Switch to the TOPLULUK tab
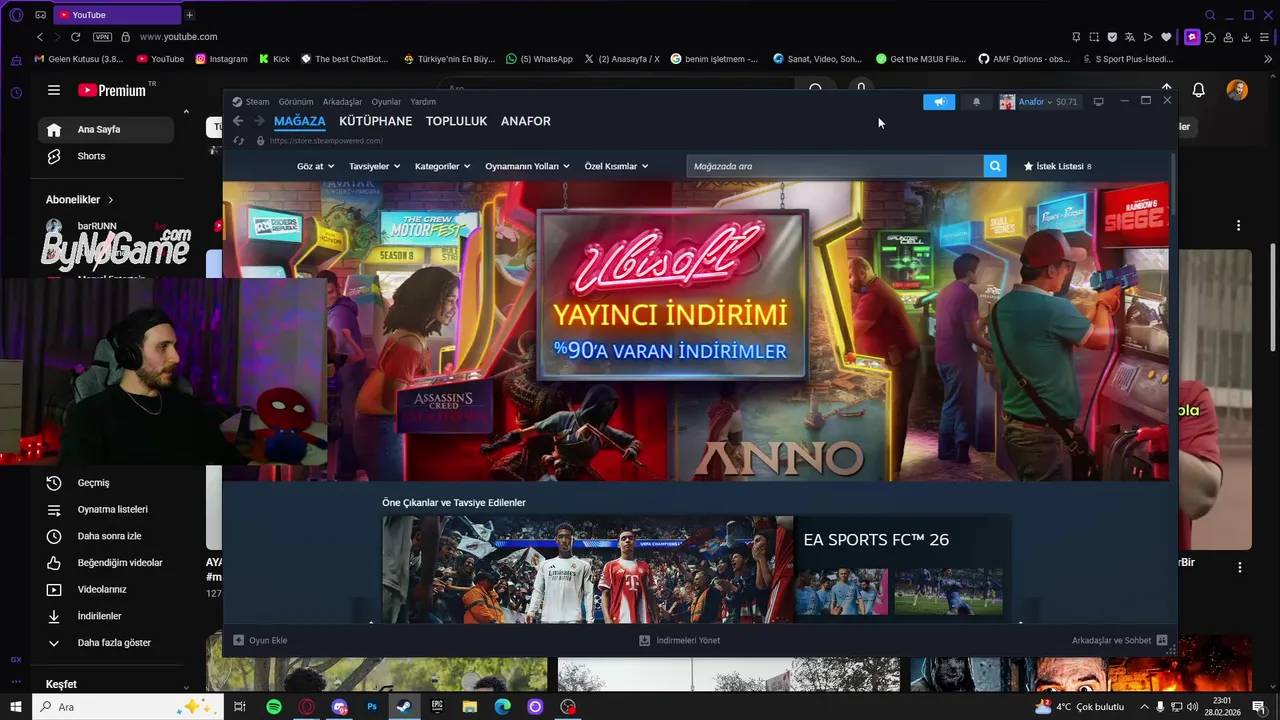 tap(456, 121)
